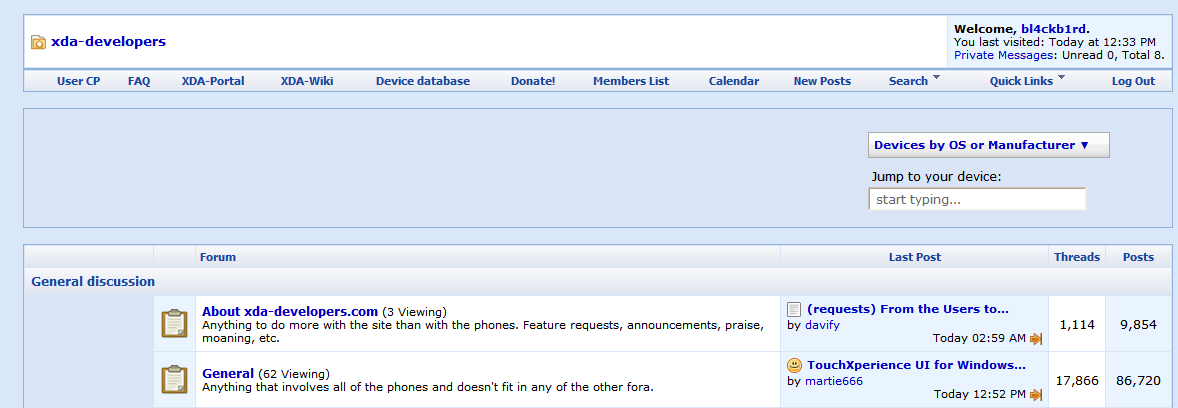Open the New Posts menu item
Screen dimensions: 1178x408
(x=822, y=81)
